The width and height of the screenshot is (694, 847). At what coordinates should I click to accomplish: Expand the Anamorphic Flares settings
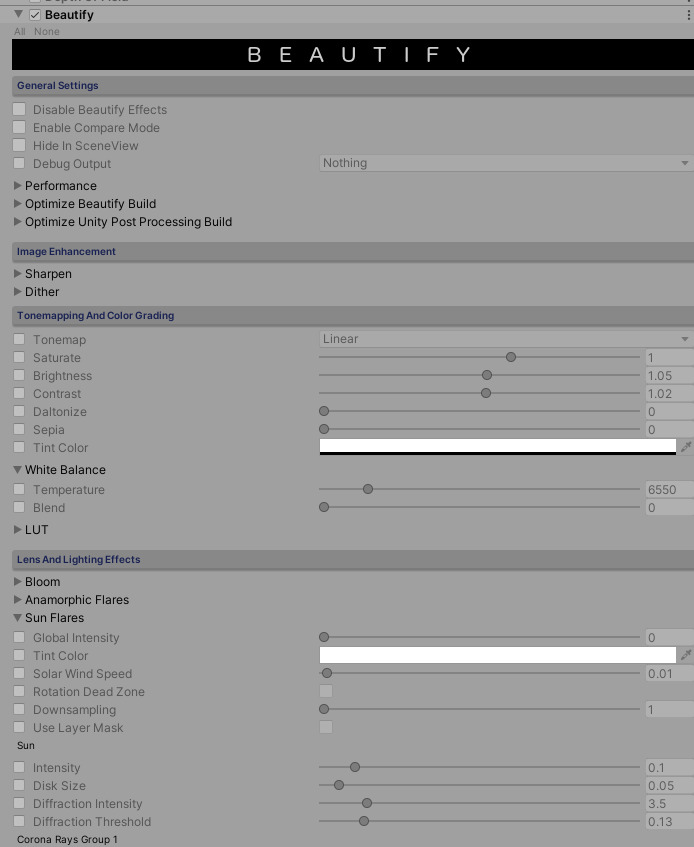tap(17, 599)
